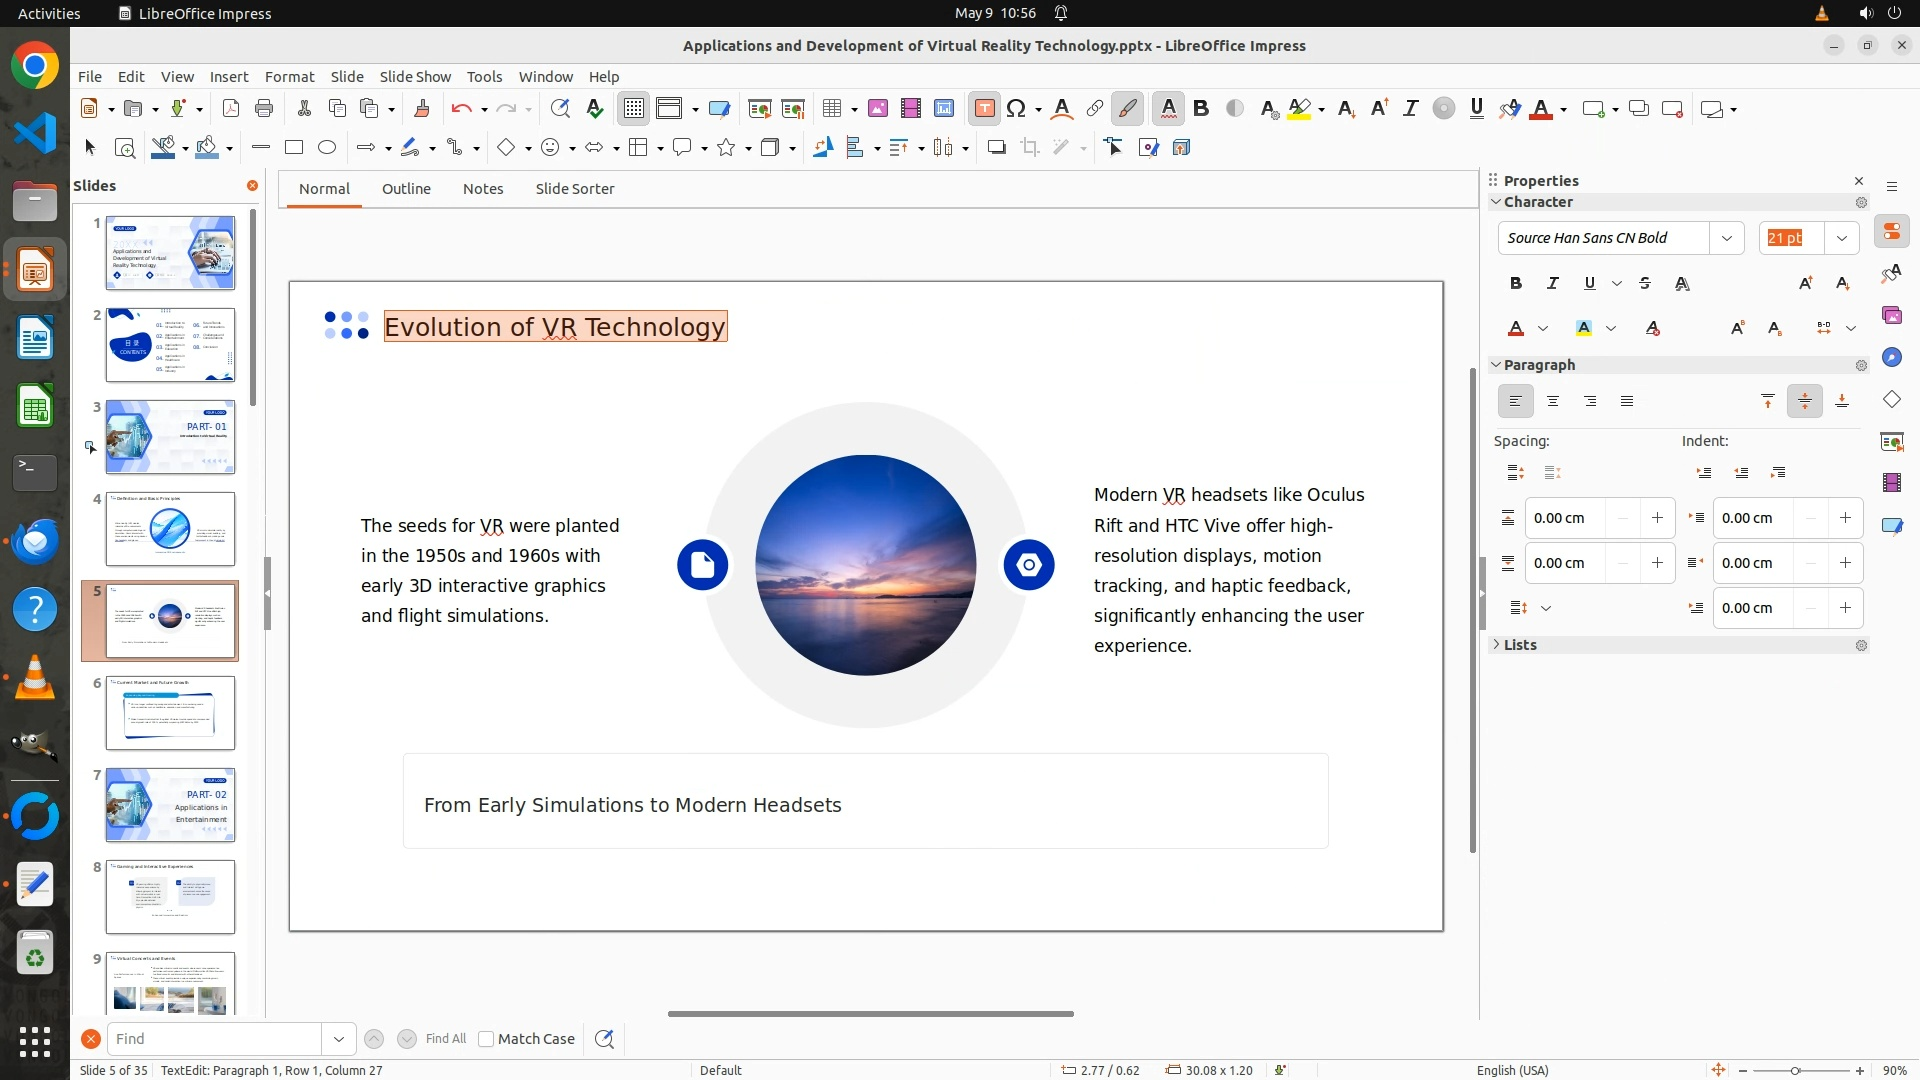
Task: Enable the Match Case checkbox
Action: pos(486,1039)
